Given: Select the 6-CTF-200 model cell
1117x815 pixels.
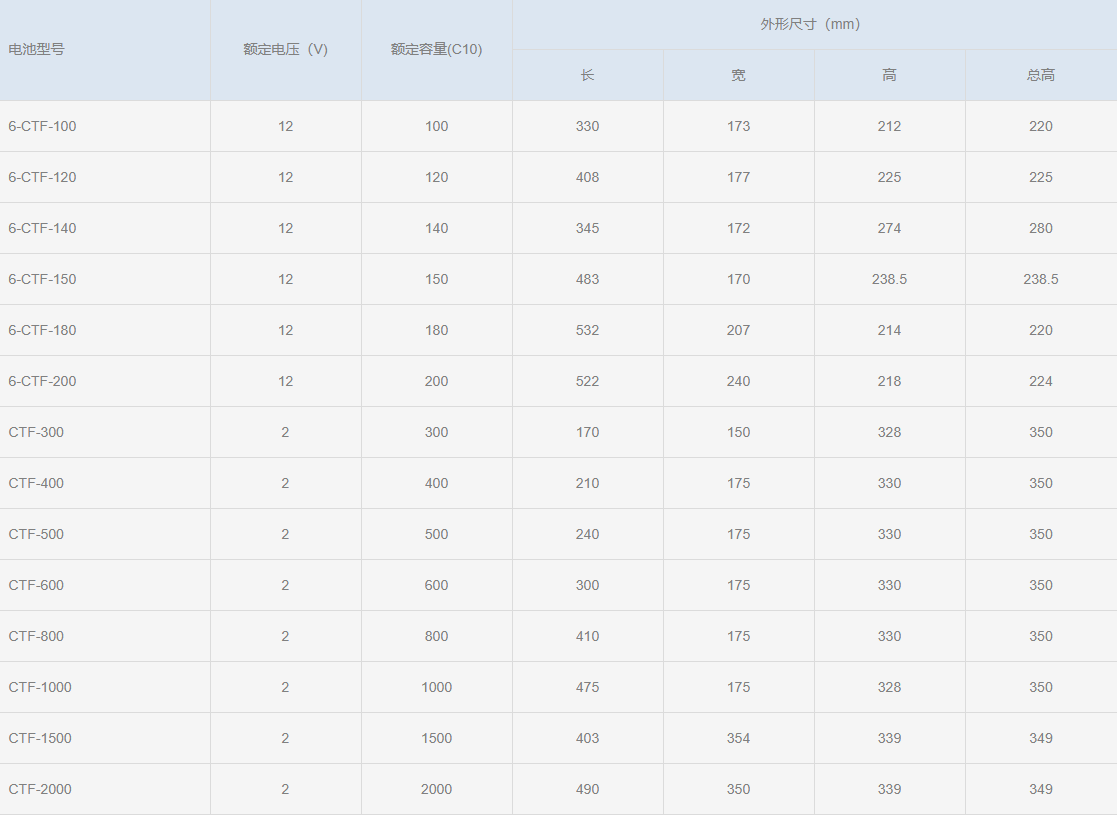Looking at the screenshot, I should coord(42,381).
